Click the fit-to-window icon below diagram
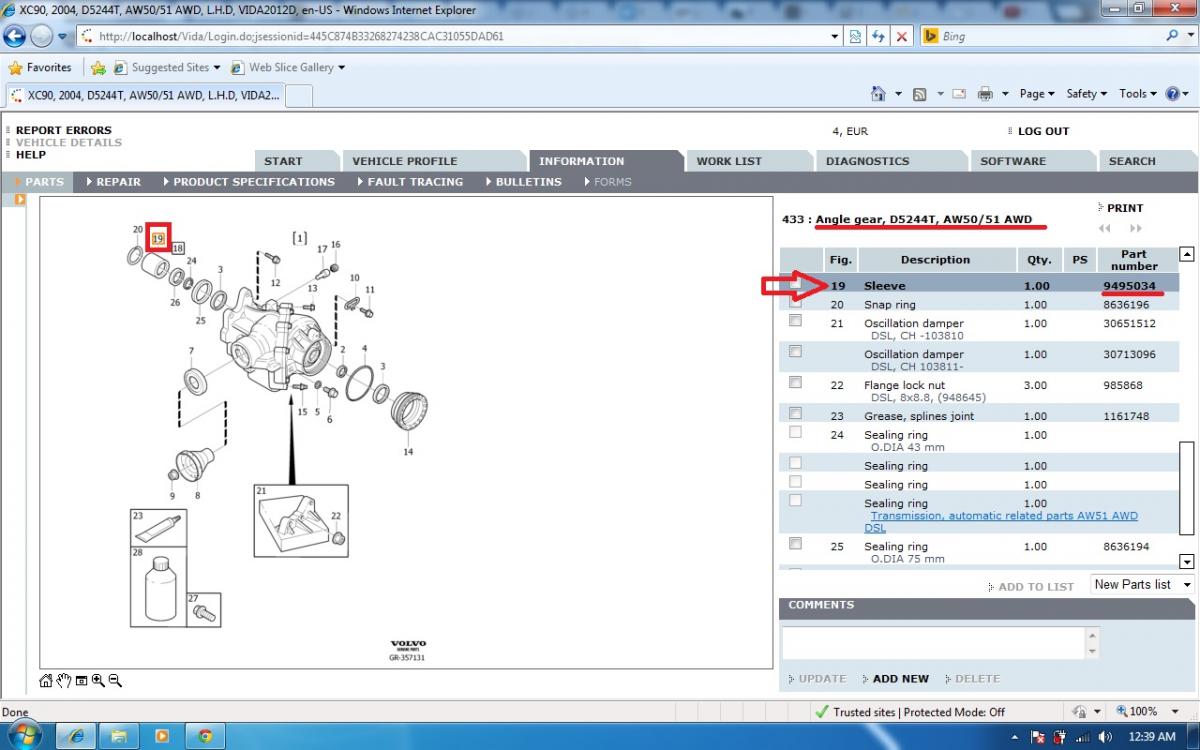The image size is (1200, 750). (x=80, y=681)
